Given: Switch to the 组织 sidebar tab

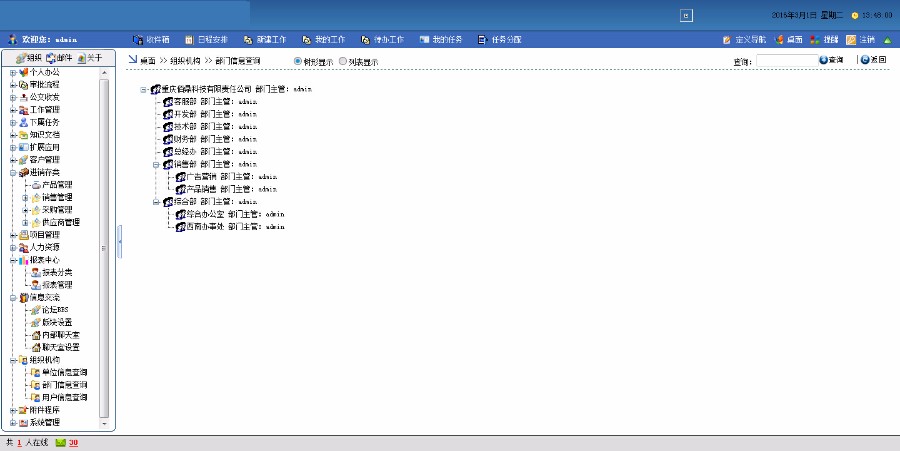Looking at the screenshot, I should [29, 58].
